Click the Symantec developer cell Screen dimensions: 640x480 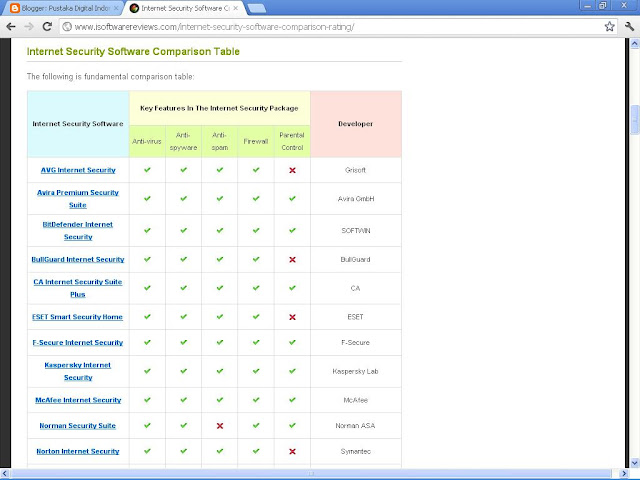[x=356, y=451]
